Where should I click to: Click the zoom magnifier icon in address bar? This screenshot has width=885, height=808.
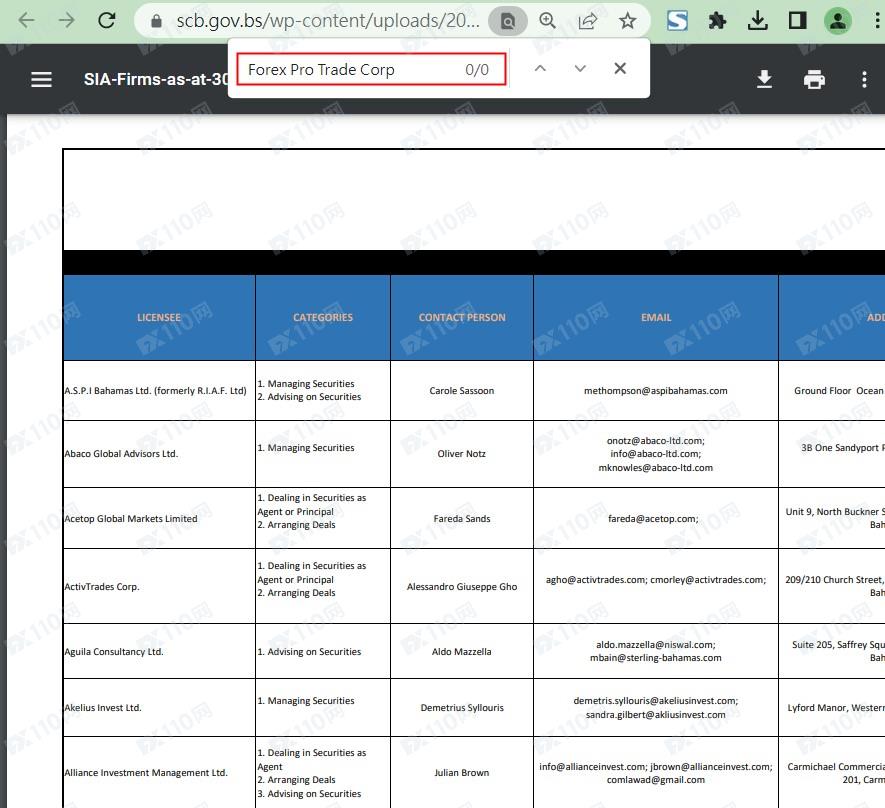pyautogui.click(x=547, y=20)
